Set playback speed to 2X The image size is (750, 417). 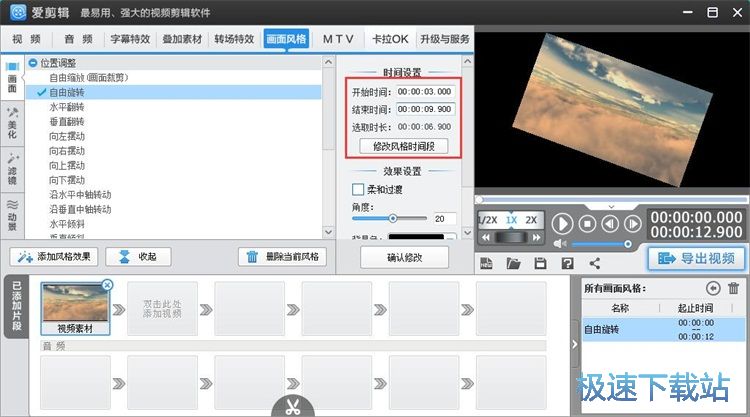pos(531,220)
